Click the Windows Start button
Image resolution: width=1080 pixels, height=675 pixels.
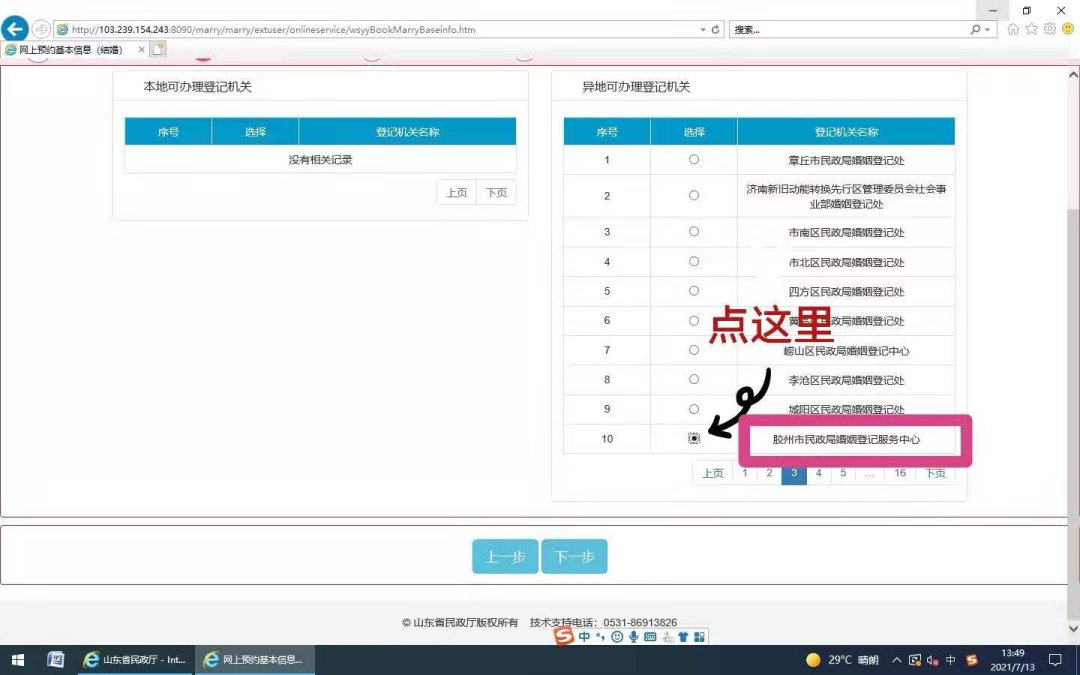tap(17, 660)
